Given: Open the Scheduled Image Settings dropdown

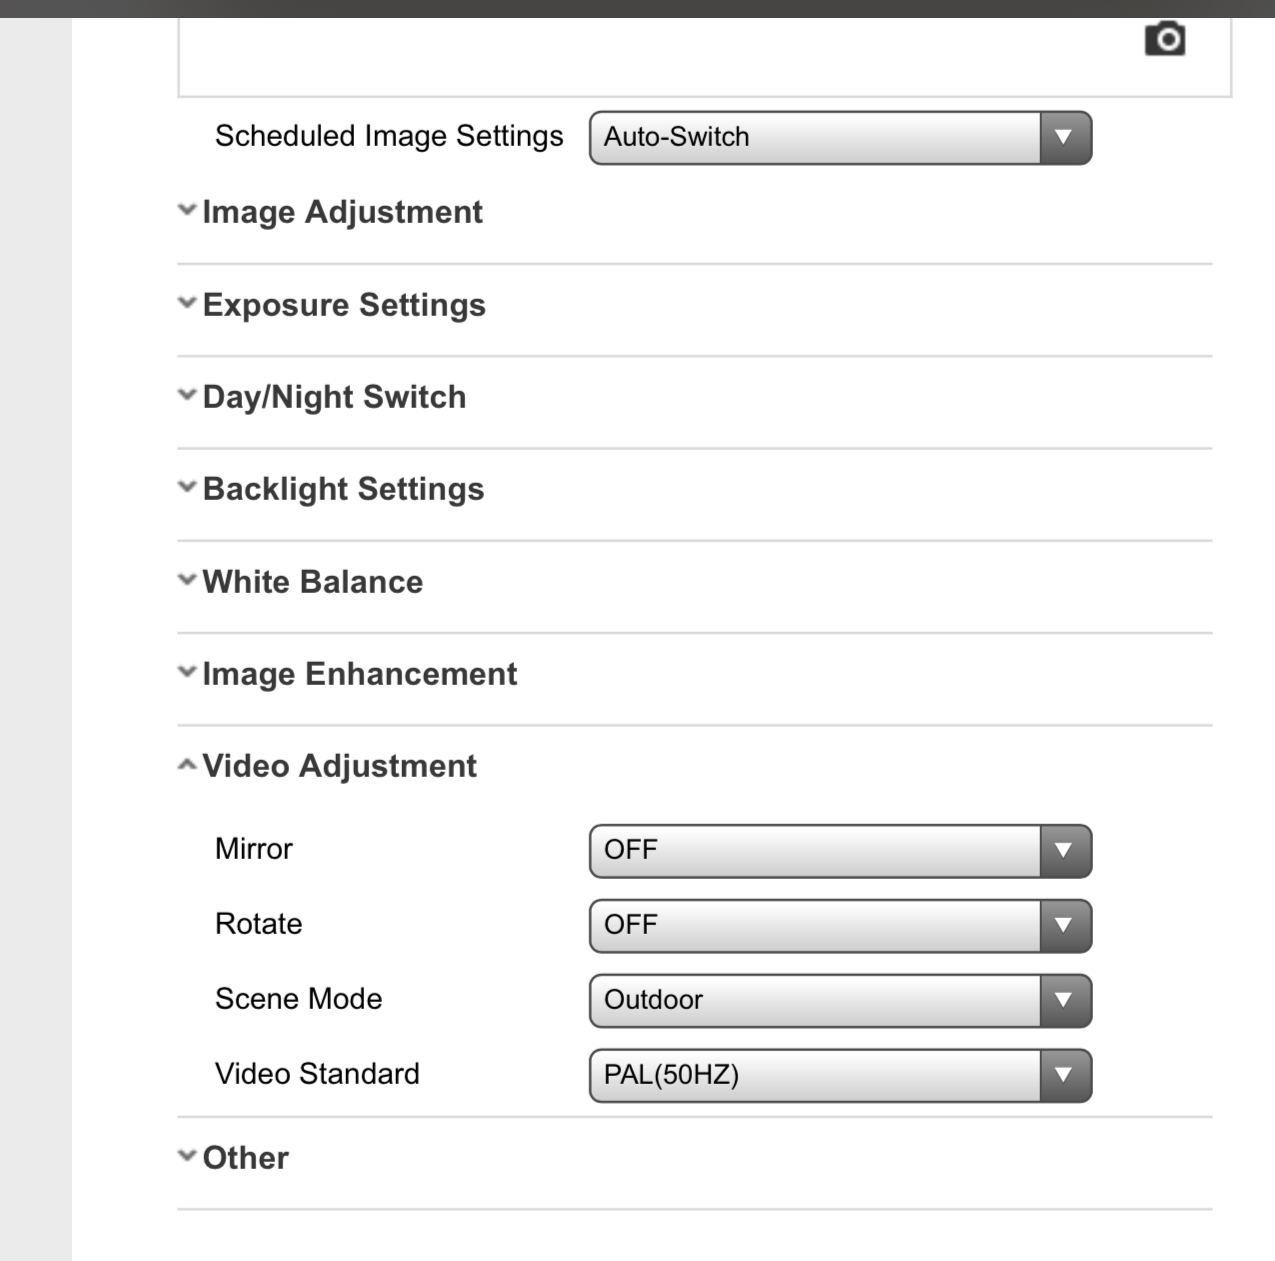Looking at the screenshot, I should pos(839,137).
